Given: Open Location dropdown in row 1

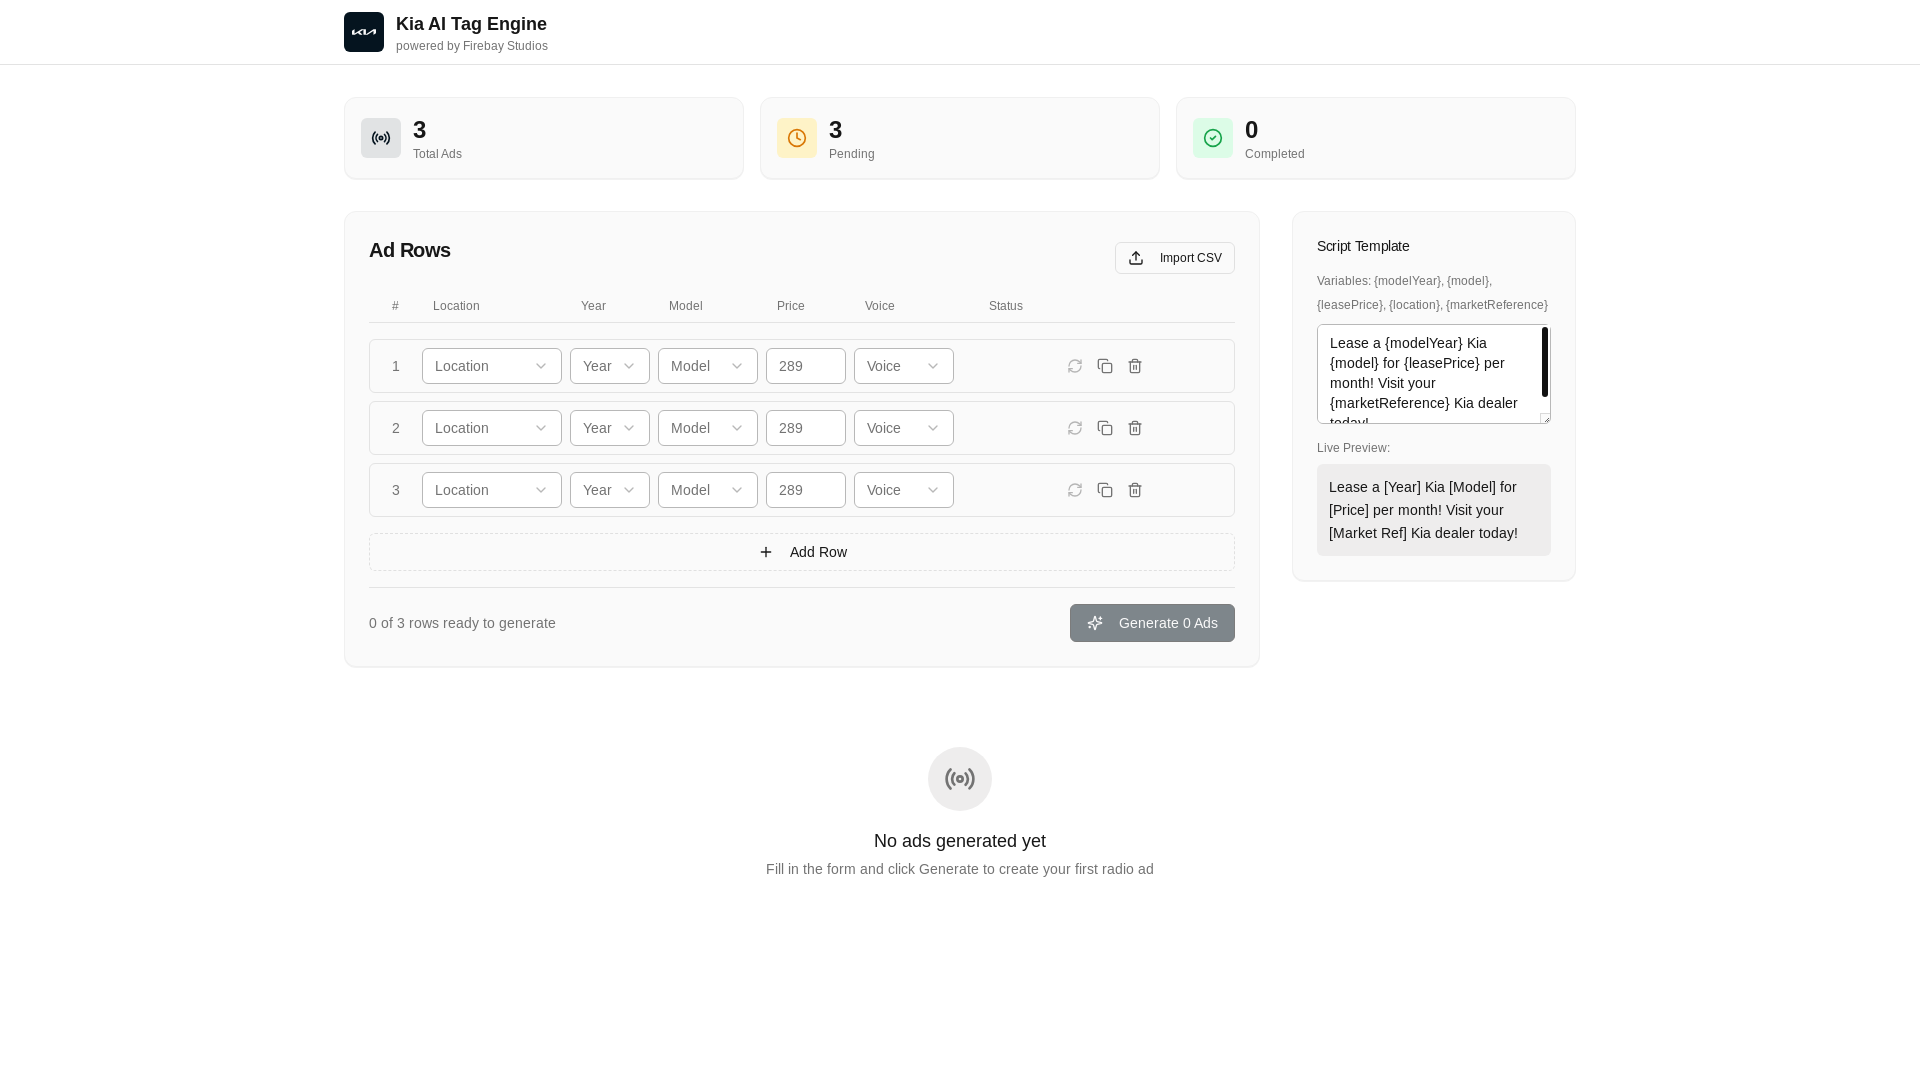Looking at the screenshot, I should (x=492, y=366).
